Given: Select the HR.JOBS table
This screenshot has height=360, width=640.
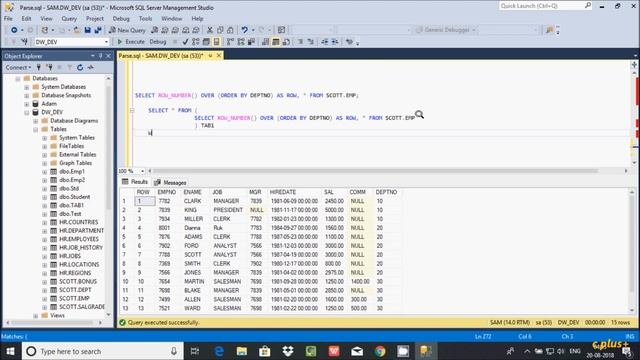Looking at the screenshot, I should coord(70,256).
